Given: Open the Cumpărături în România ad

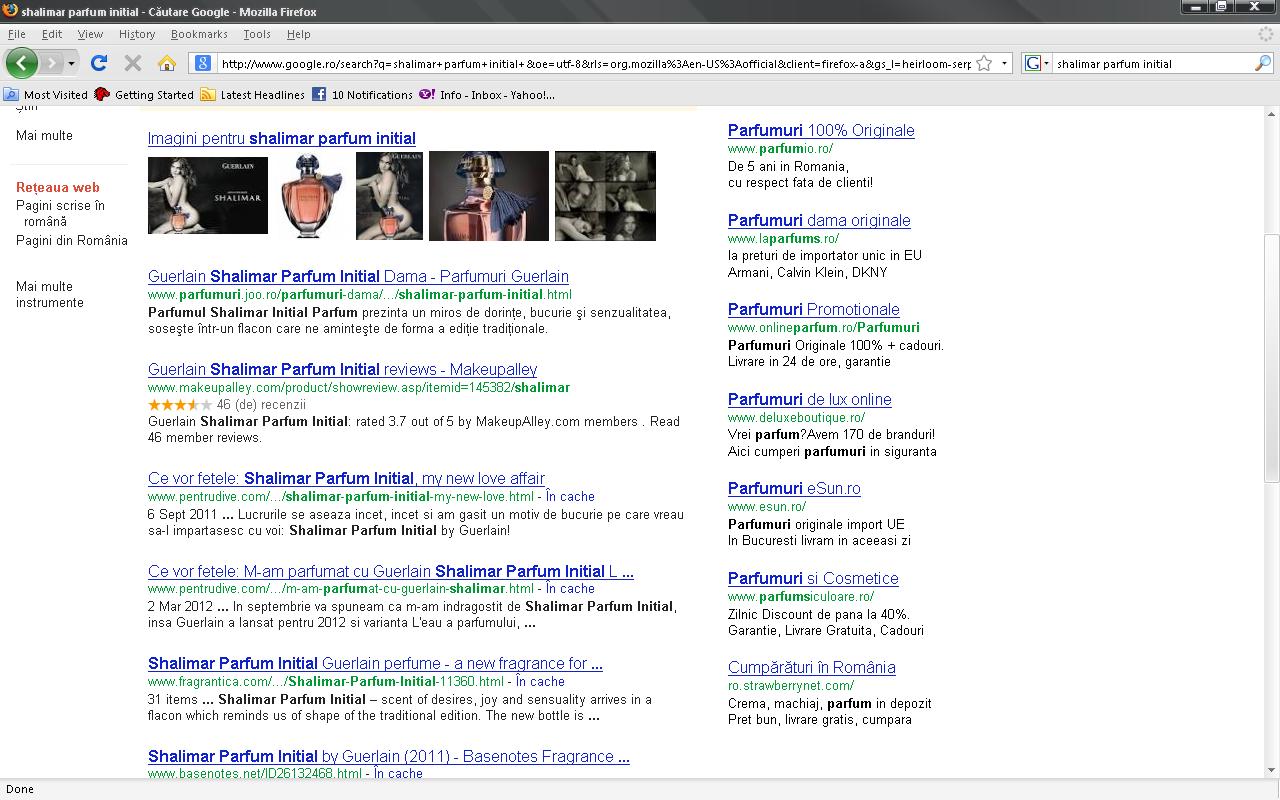Looking at the screenshot, I should click(812, 667).
